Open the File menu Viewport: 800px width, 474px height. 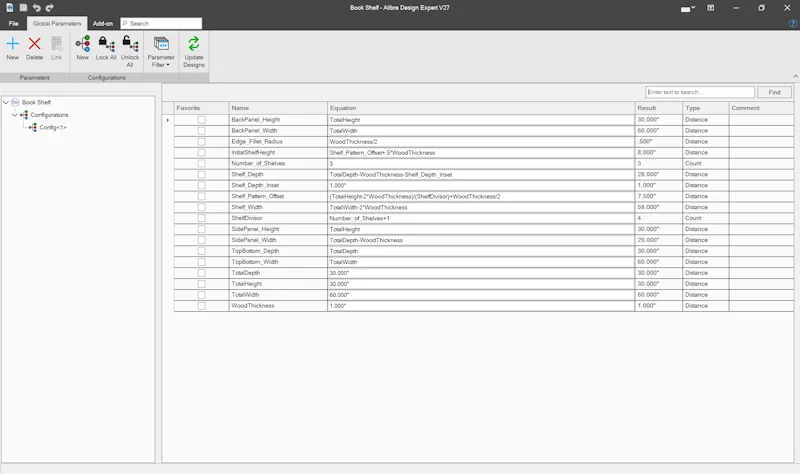[x=14, y=23]
